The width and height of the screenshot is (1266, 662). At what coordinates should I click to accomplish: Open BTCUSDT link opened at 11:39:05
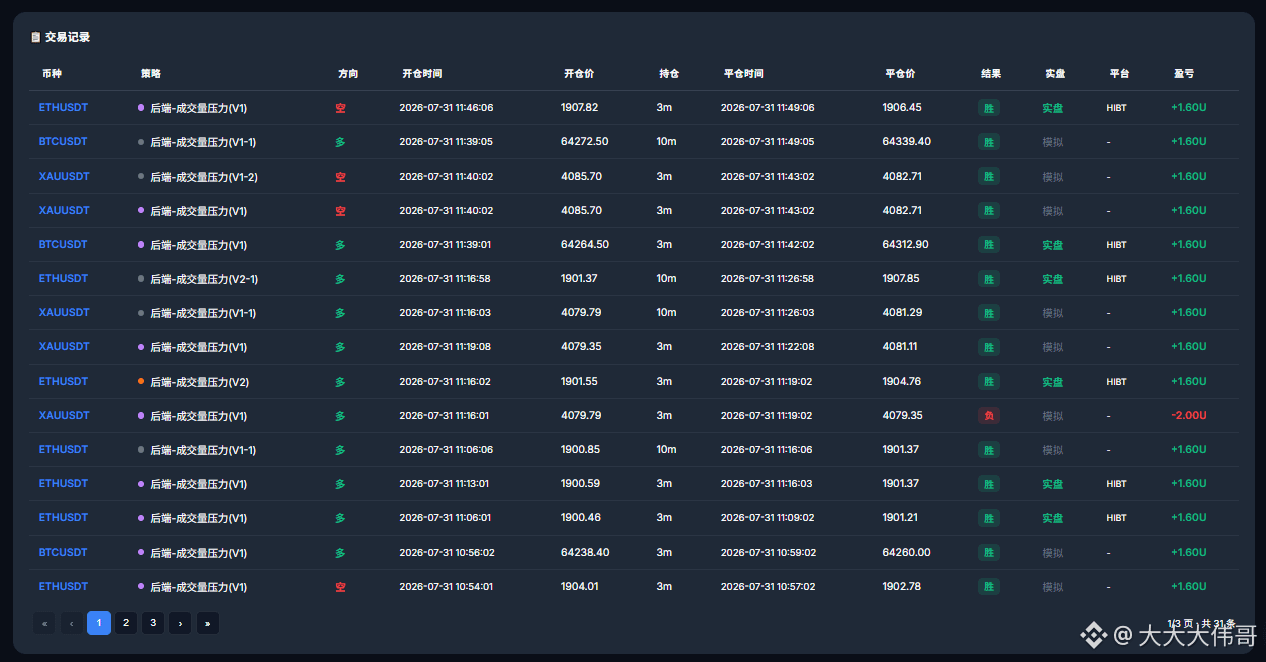click(x=63, y=142)
